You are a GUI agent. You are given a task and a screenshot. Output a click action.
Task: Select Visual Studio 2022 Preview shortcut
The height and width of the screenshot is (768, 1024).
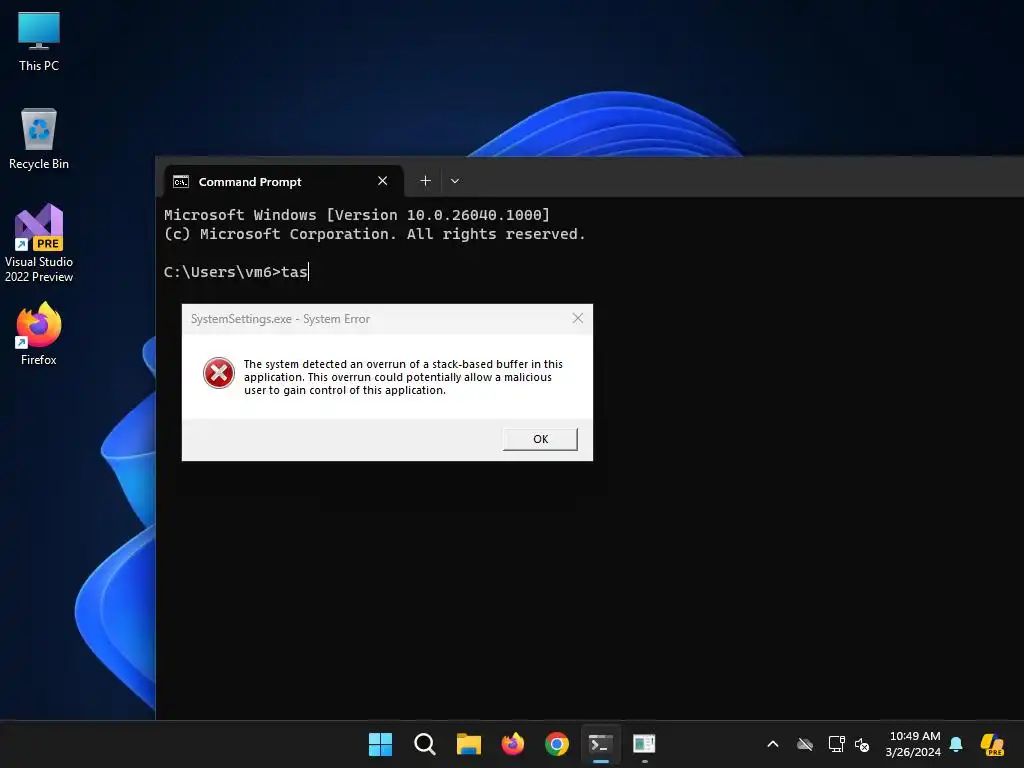click(x=39, y=243)
